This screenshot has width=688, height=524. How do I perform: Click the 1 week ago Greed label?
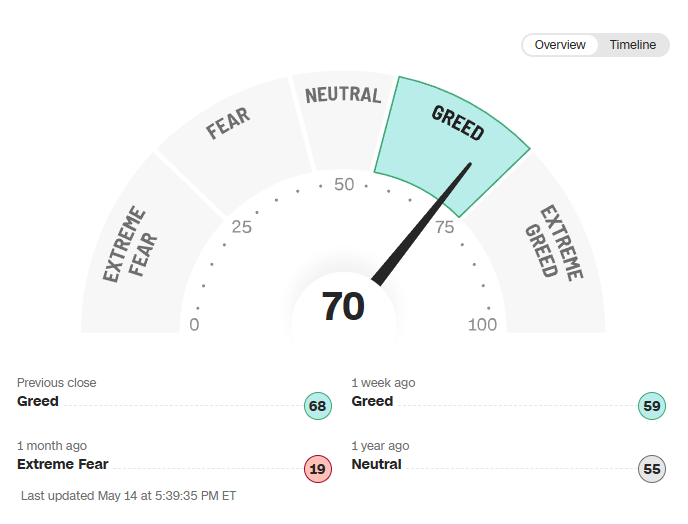(372, 401)
